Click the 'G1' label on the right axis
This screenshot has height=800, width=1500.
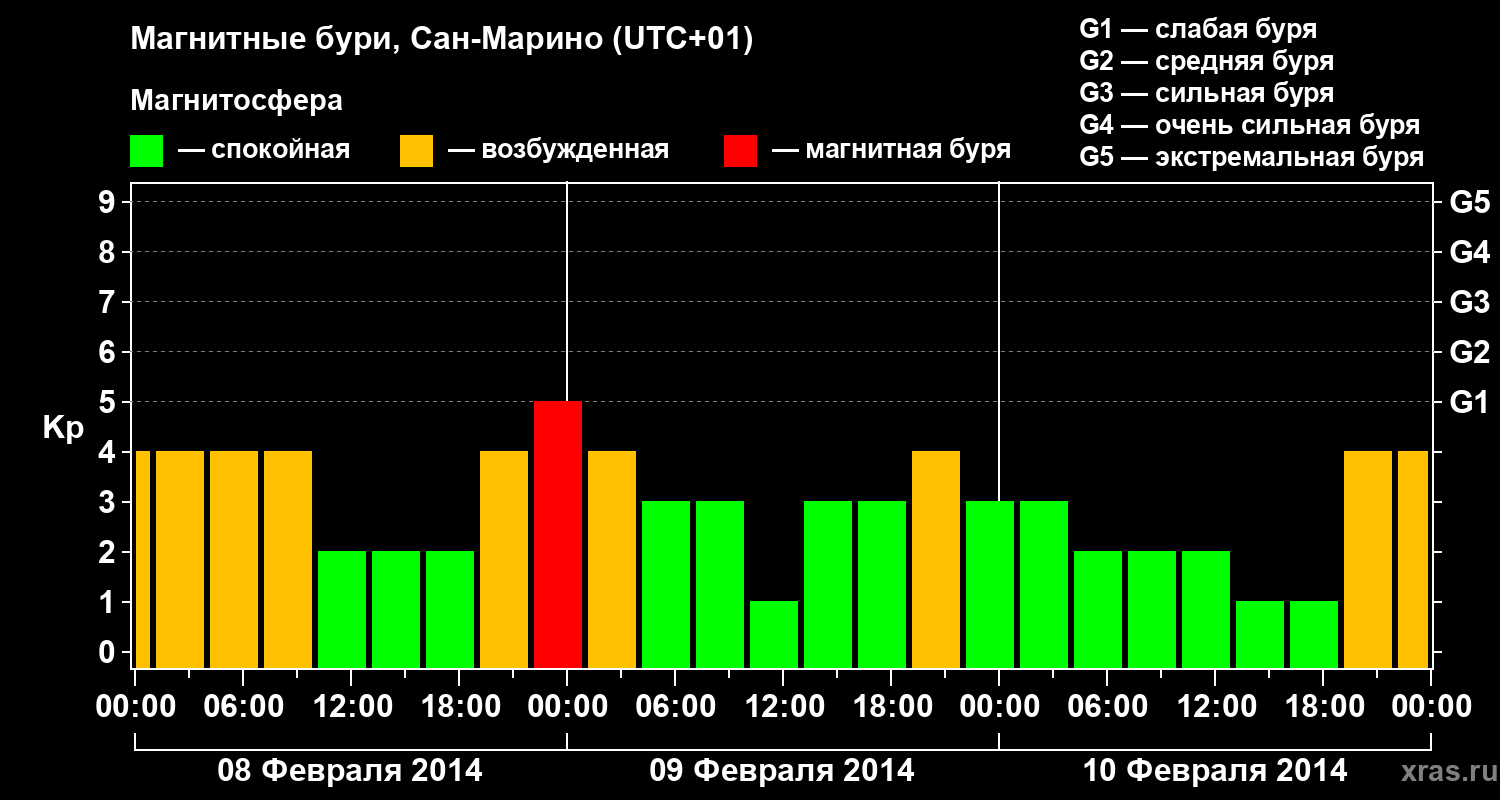tap(1469, 402)
